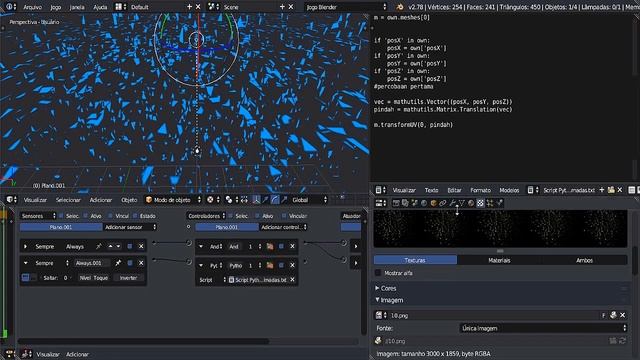Viewport: 640px width, 360px height.
Task: Select the translate manipulator arrow icon
Action: pyautogui.click(x=266, y=200)
